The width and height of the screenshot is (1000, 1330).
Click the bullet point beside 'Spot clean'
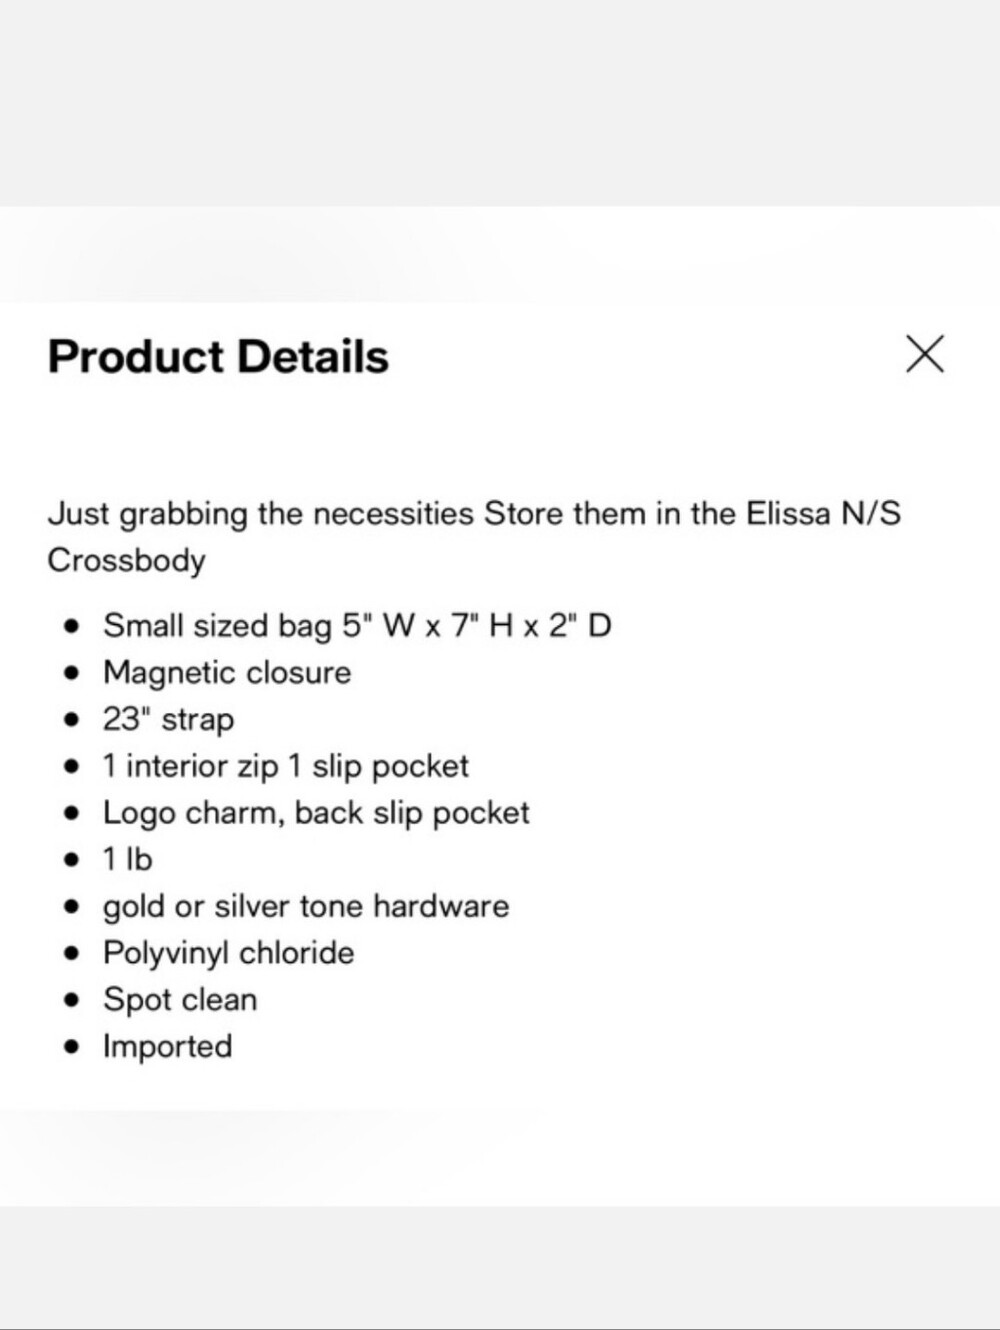pos(71,1001)
